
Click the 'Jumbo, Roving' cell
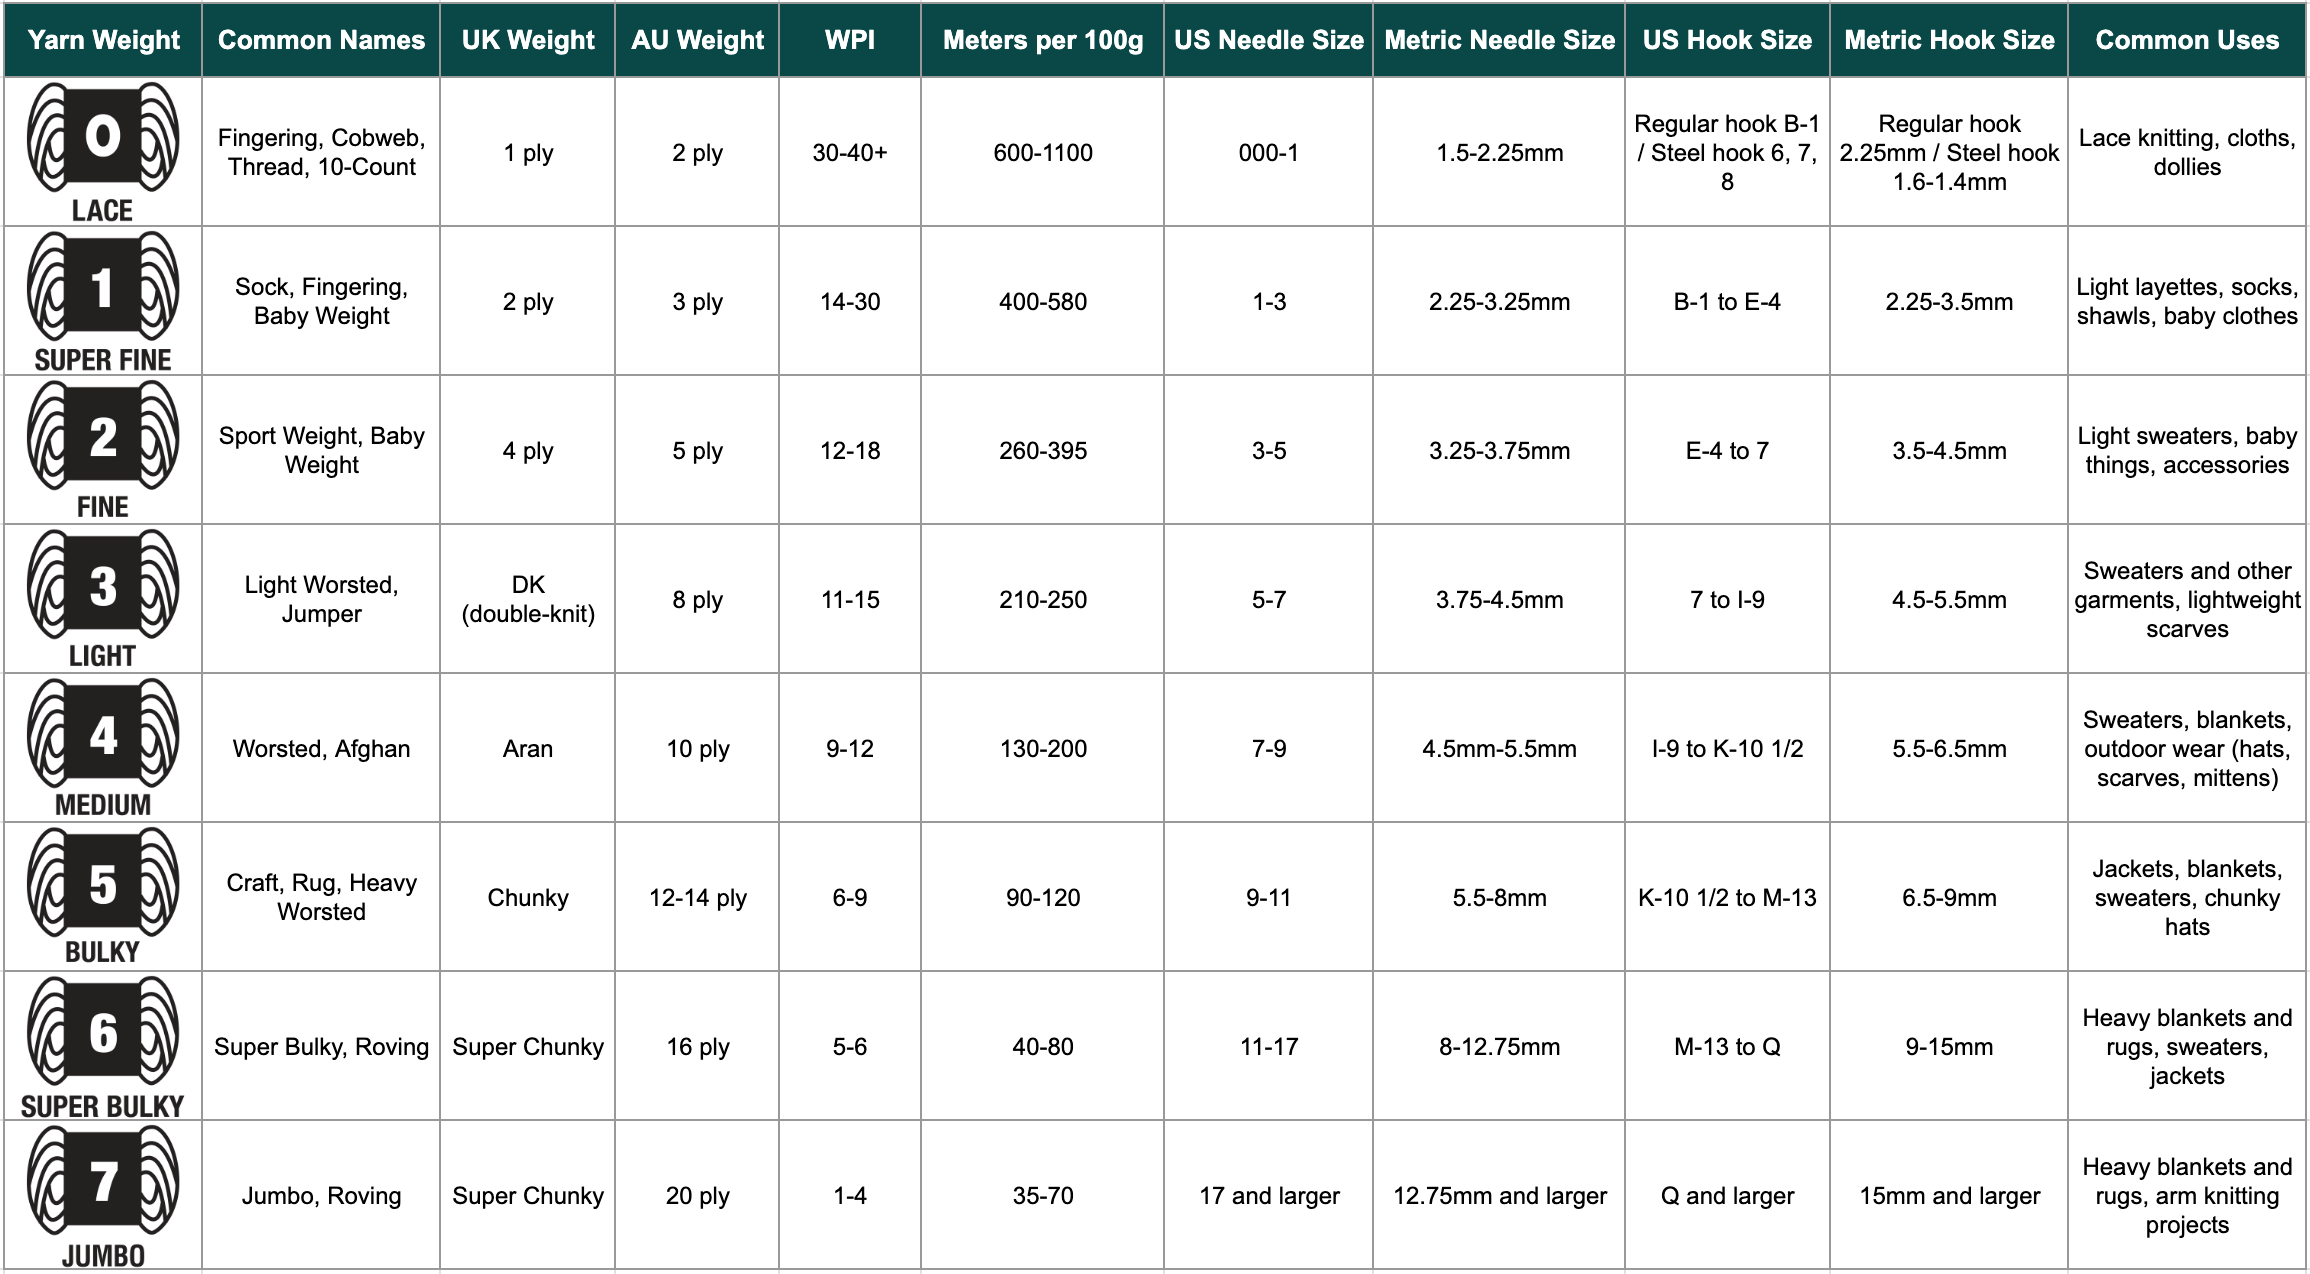[321, 1195]
